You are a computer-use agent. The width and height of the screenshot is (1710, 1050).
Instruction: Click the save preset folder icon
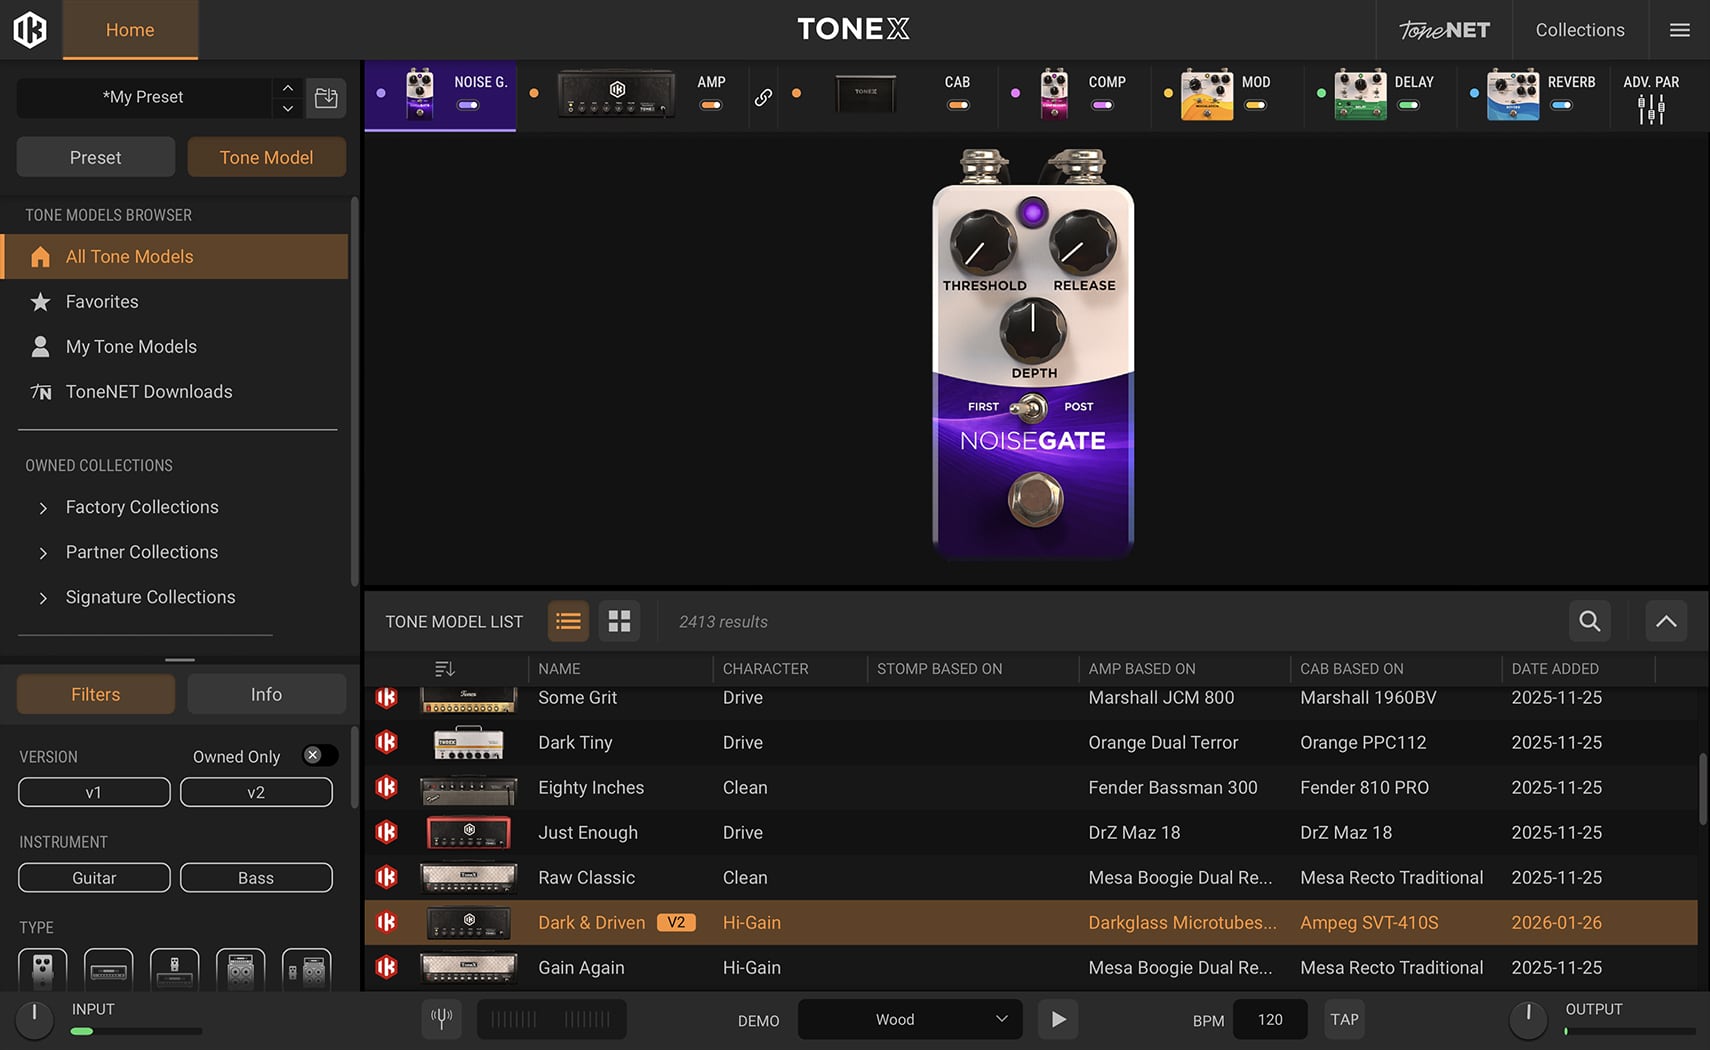pos(326,98)
